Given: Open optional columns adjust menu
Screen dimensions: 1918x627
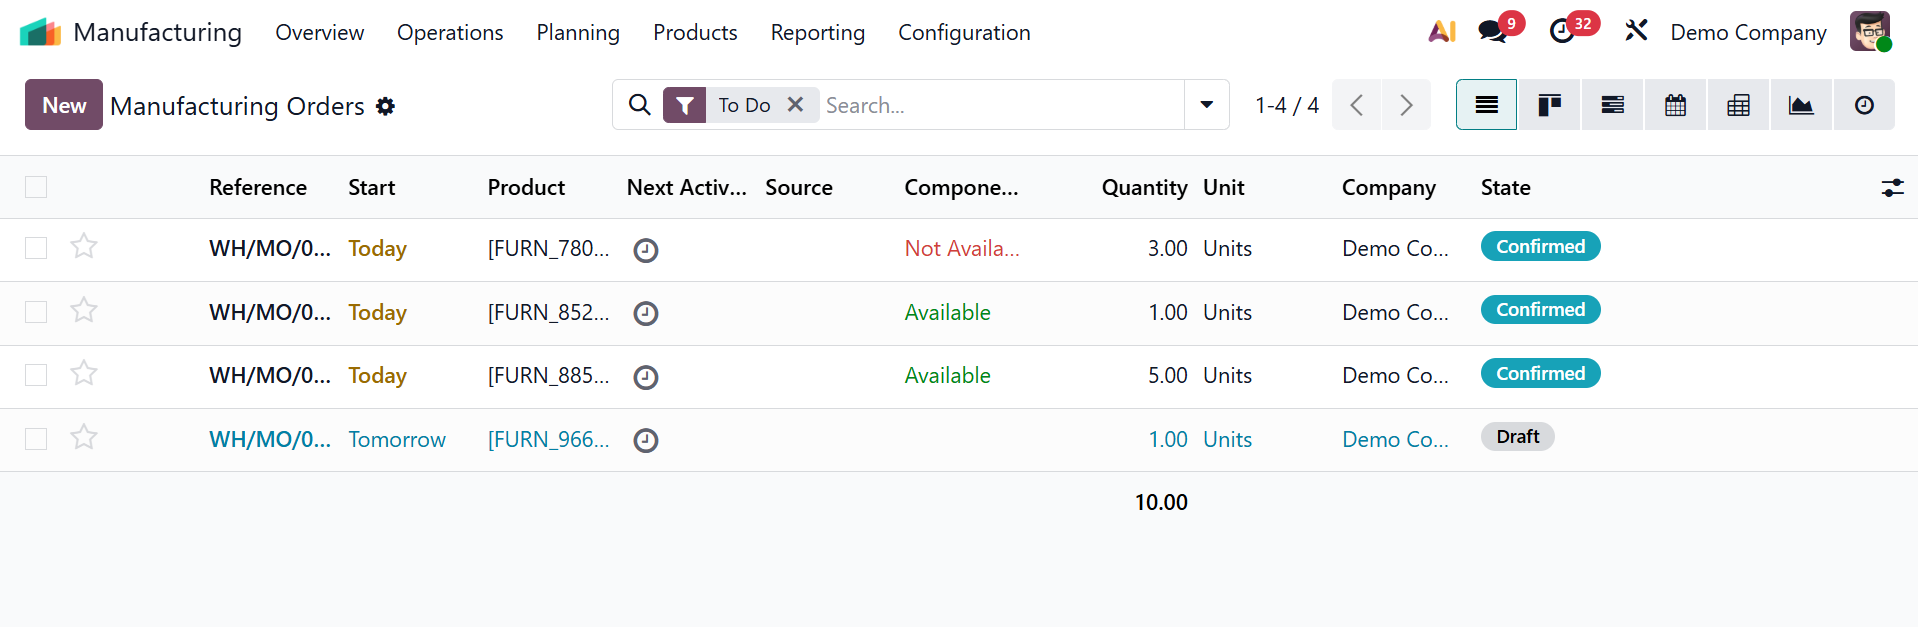Looking at the screenshot, I should pos(1892,187).
